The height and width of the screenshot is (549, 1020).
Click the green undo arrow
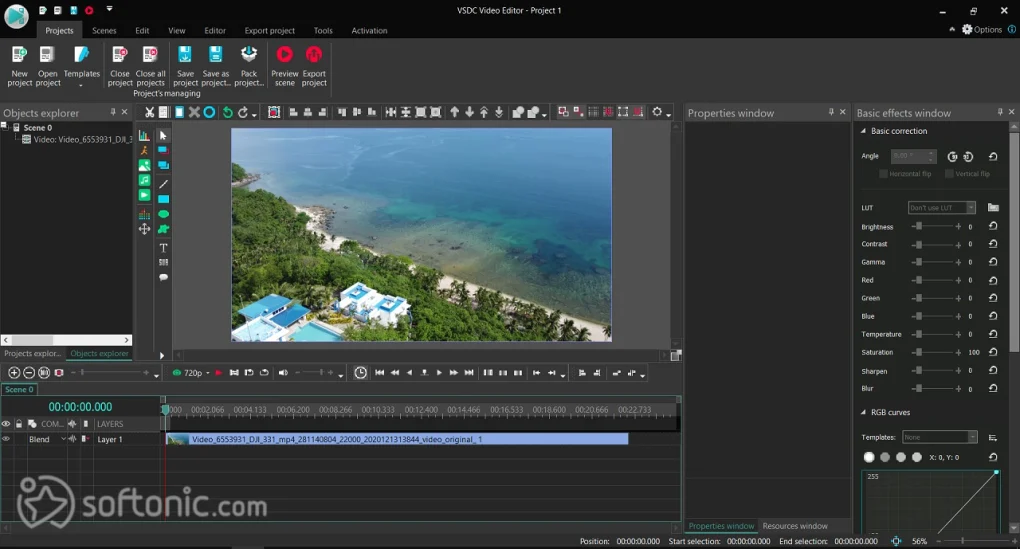[x=227, y=113]
